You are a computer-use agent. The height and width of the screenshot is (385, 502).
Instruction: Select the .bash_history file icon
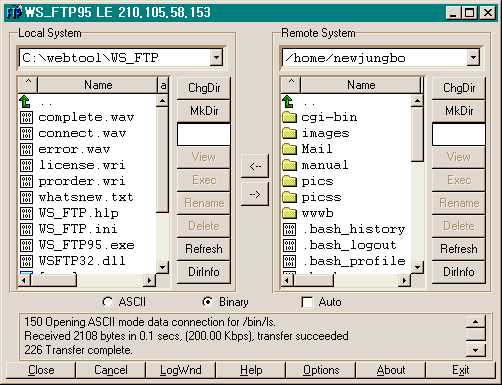point(289,229)
